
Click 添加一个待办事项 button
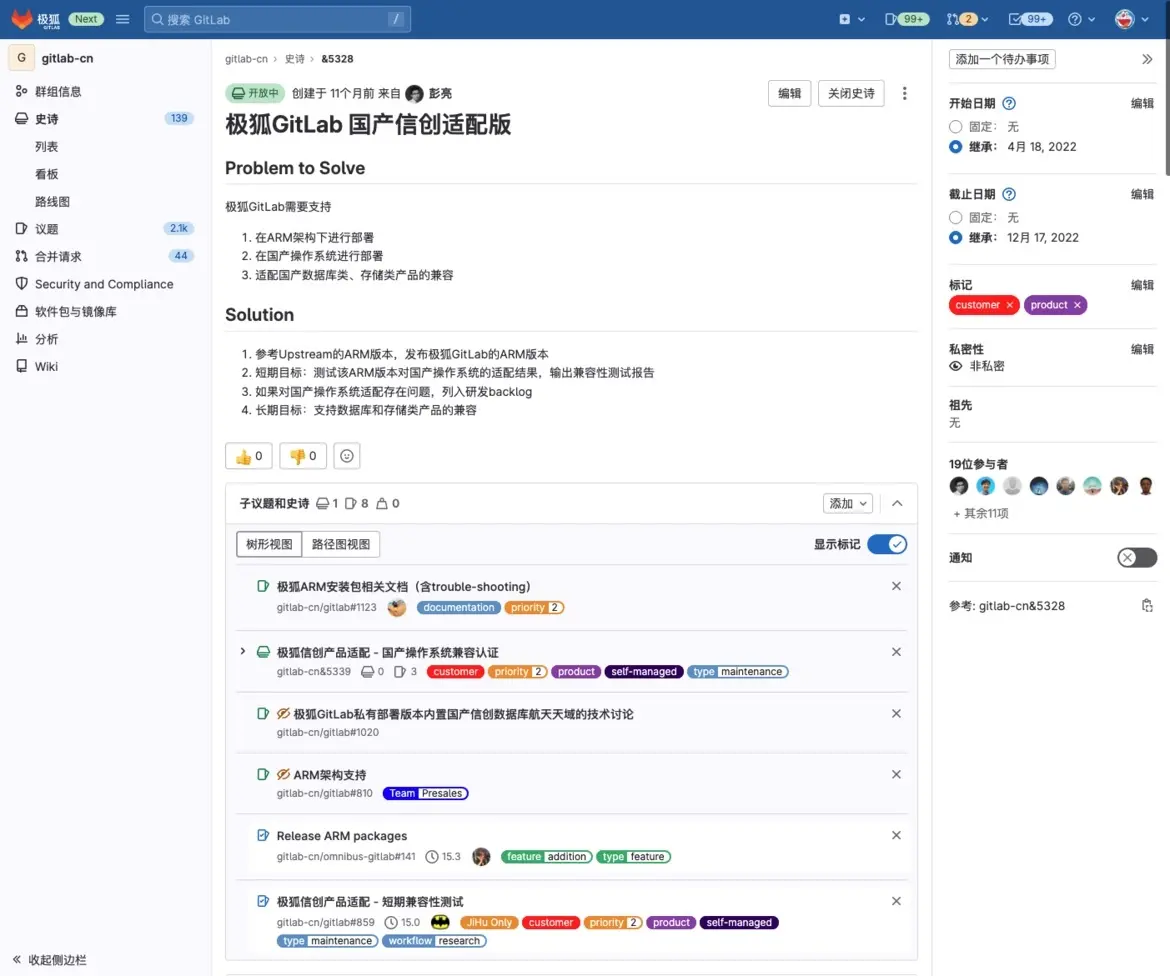point(1002,59)
